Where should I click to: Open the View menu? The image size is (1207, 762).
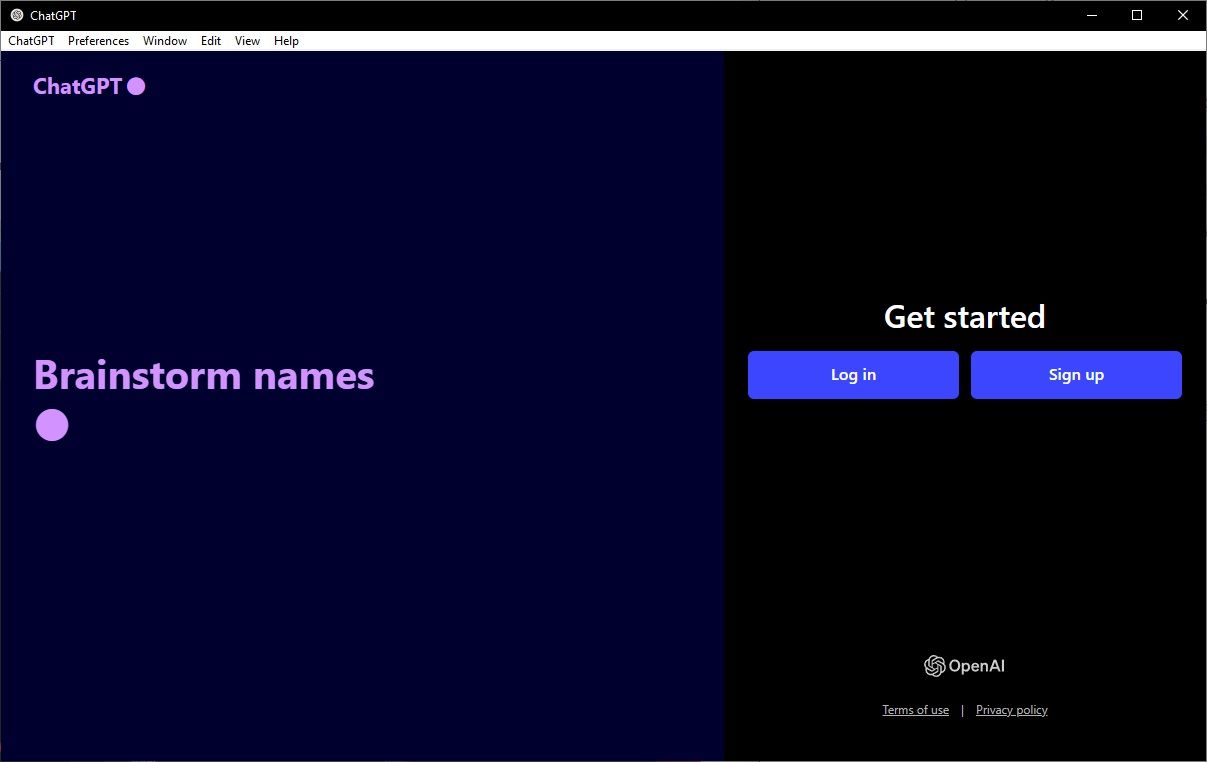247,41
